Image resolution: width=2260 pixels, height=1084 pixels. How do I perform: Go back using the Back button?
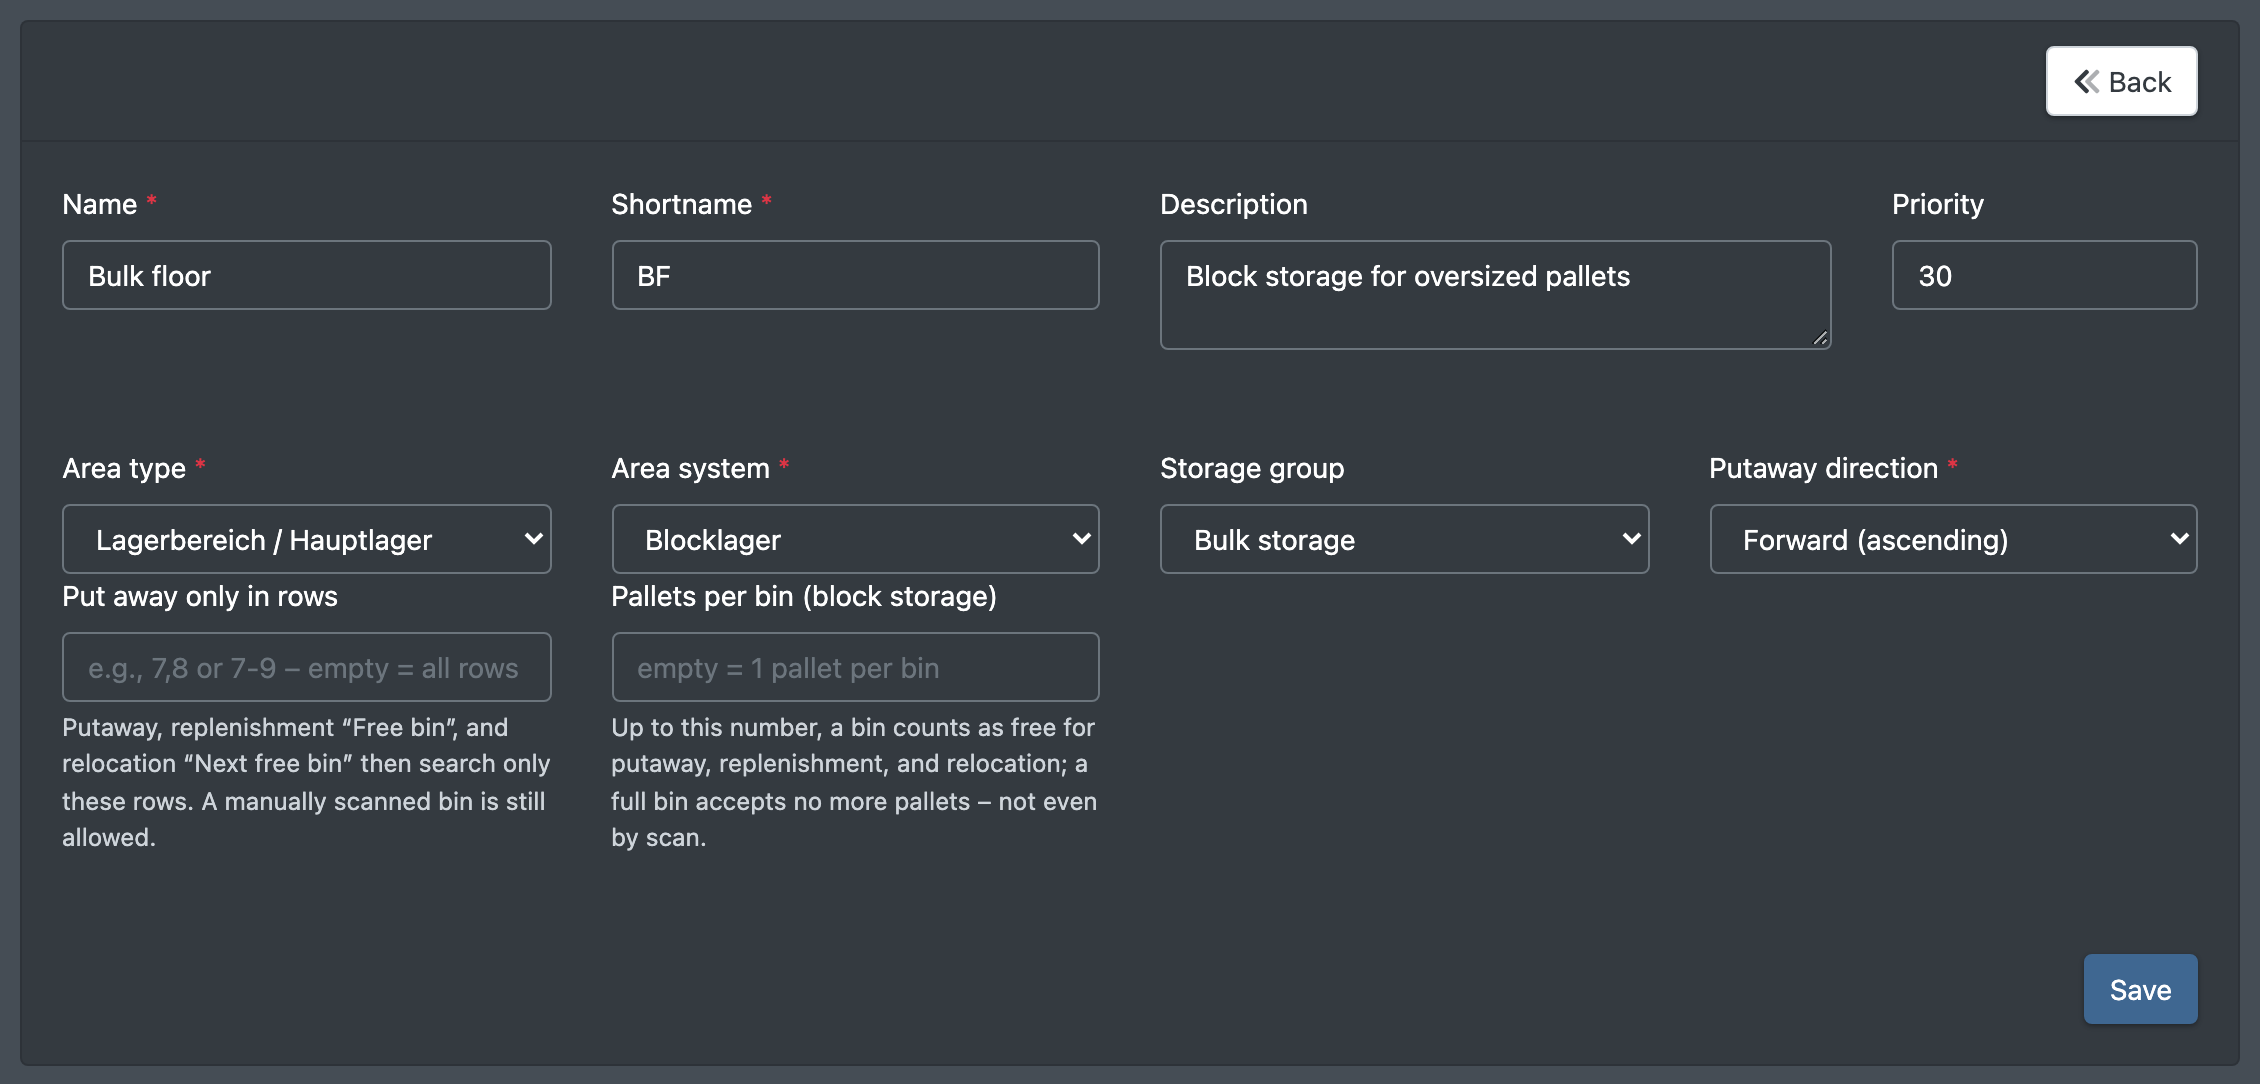pyautogui.click(x=2121, y=81)
